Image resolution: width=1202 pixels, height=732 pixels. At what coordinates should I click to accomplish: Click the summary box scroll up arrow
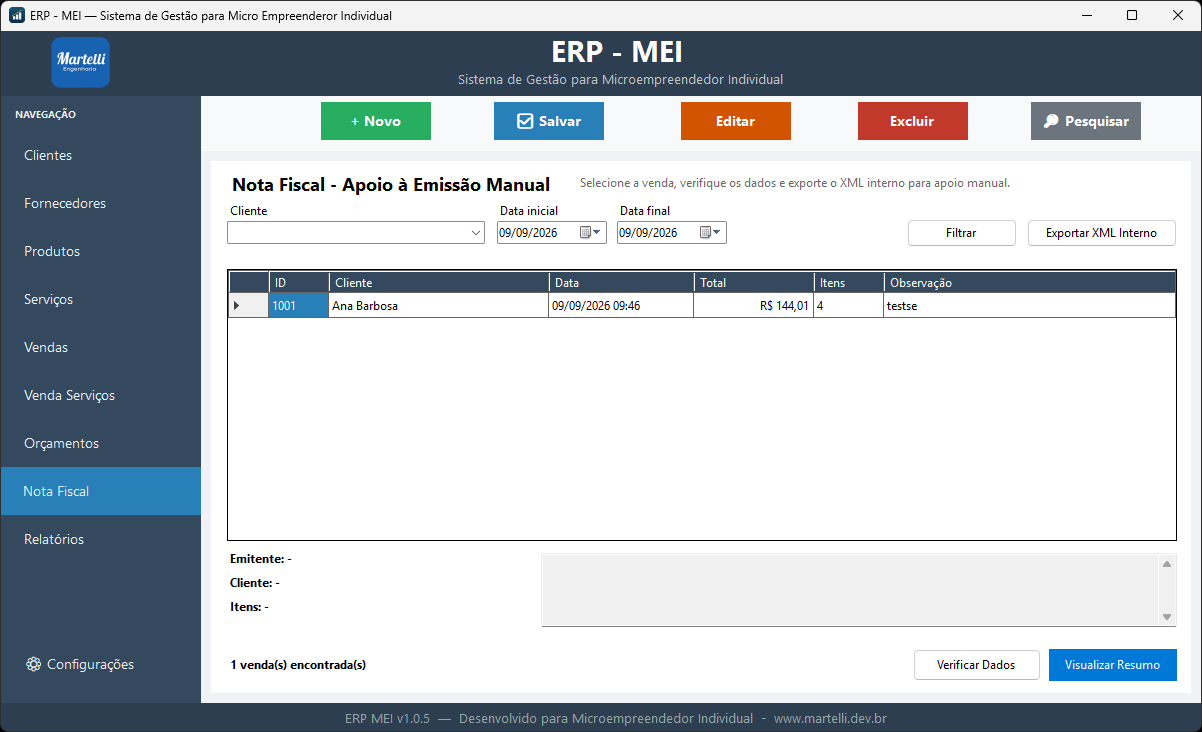tap(1167, 564)
